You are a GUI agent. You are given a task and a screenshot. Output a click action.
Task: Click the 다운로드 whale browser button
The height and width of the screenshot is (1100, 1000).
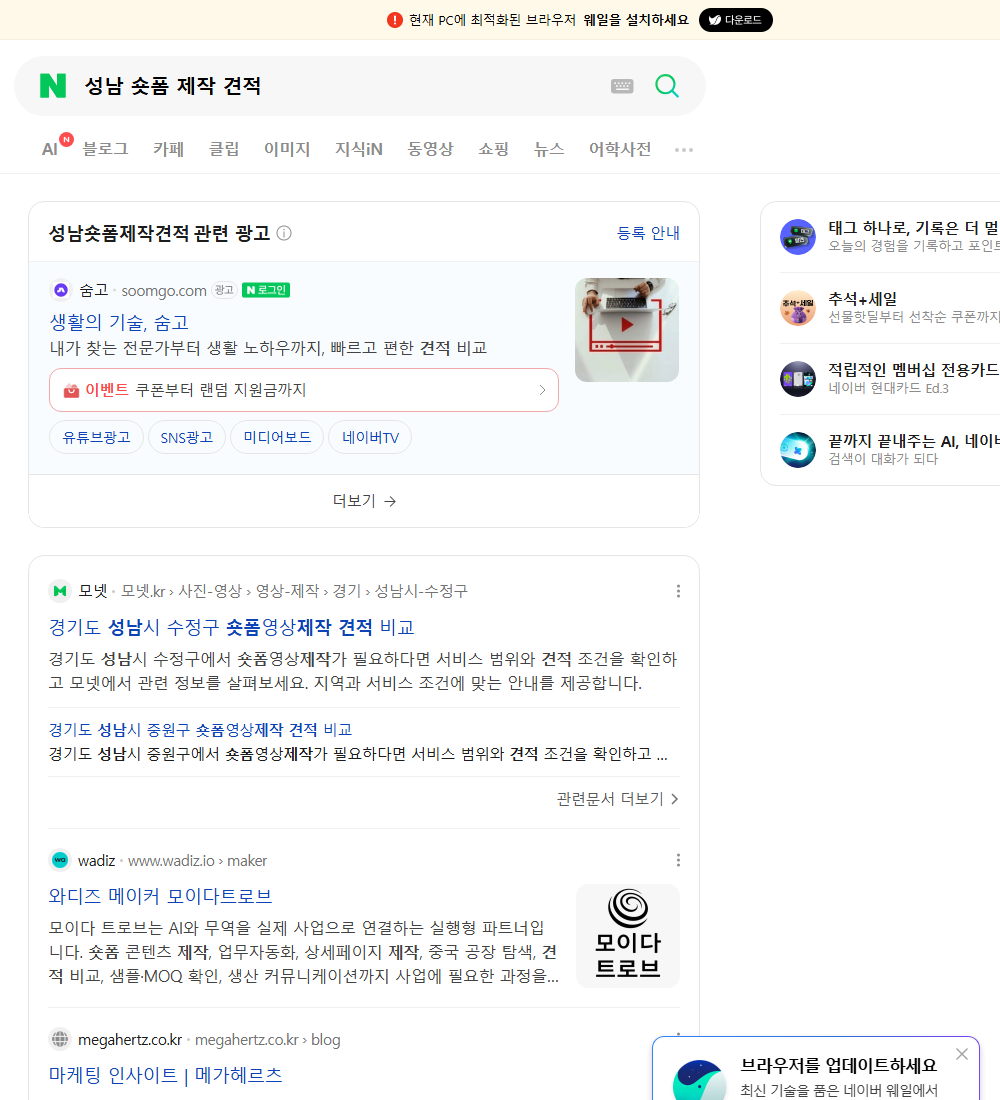pos(735,20)
